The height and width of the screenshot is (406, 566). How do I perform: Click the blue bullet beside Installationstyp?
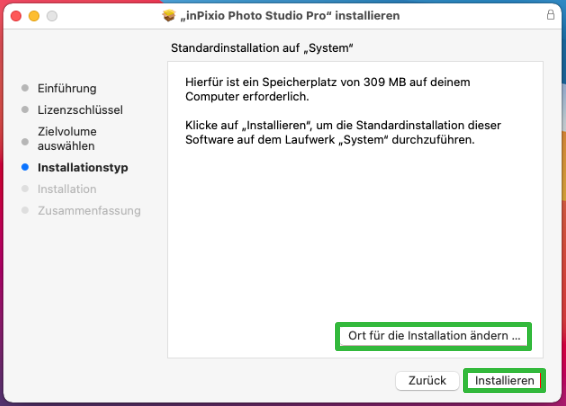25,167
